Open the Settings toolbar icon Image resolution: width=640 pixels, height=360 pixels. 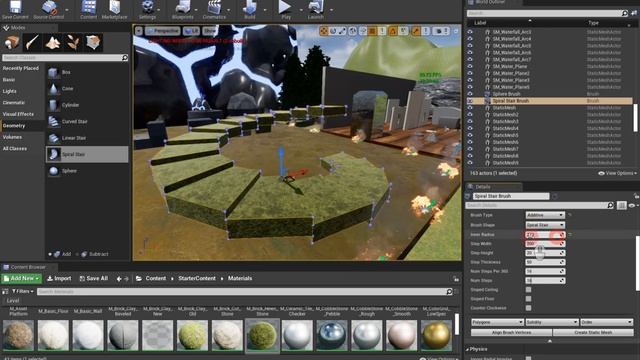click(147, 9)
